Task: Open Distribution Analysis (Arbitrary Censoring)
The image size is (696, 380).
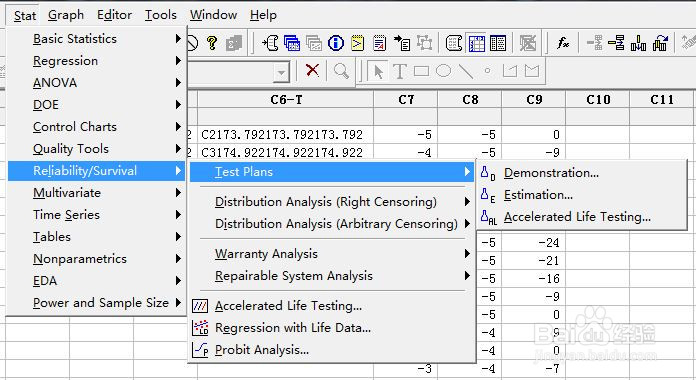Action: click(x=332, y=224)
